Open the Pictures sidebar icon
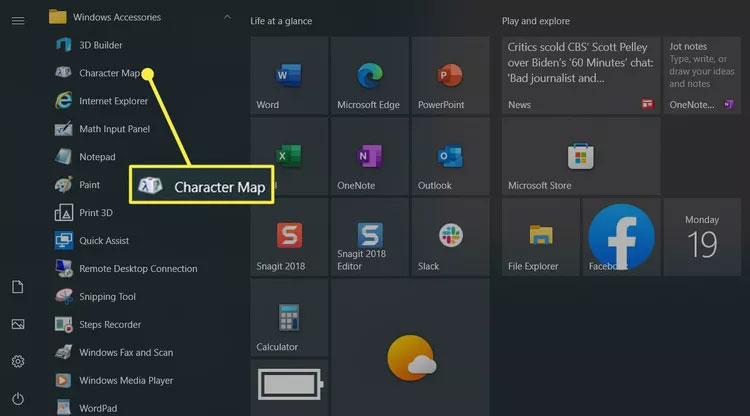Viewport: 750px width, 416px height. (18, 324)
